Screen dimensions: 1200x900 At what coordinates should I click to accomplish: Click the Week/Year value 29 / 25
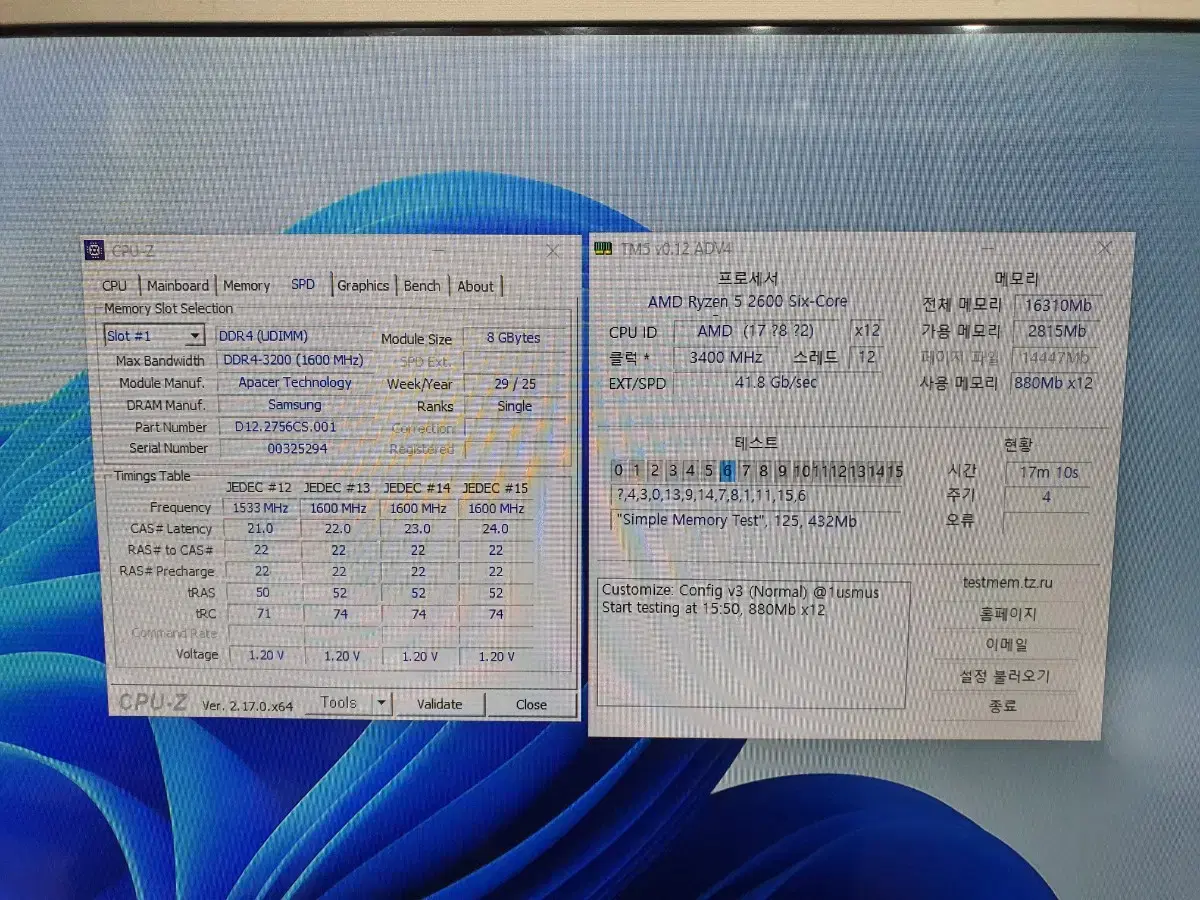pyautogui.click(x=515, y=384)
